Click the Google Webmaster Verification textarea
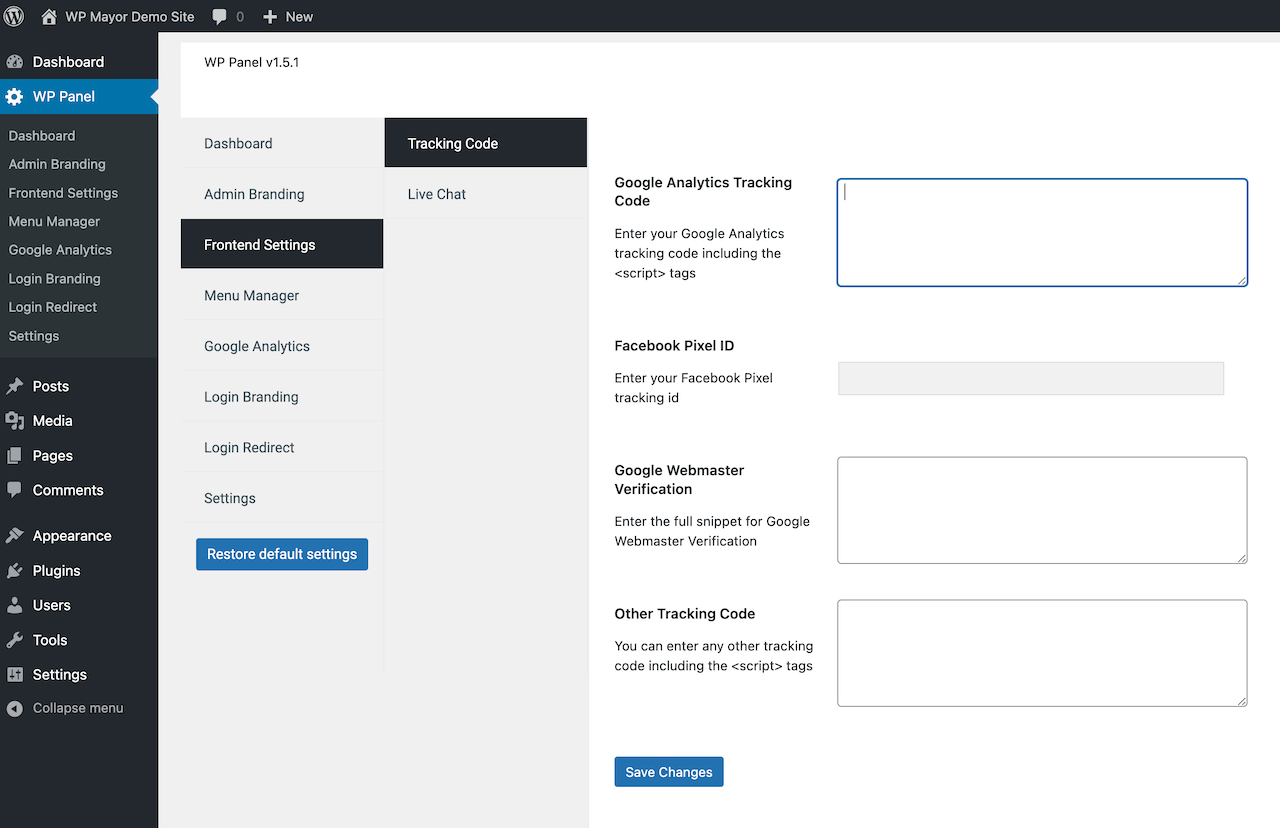Viewport: 1280px width, 828px height. tap(1042, 510)
